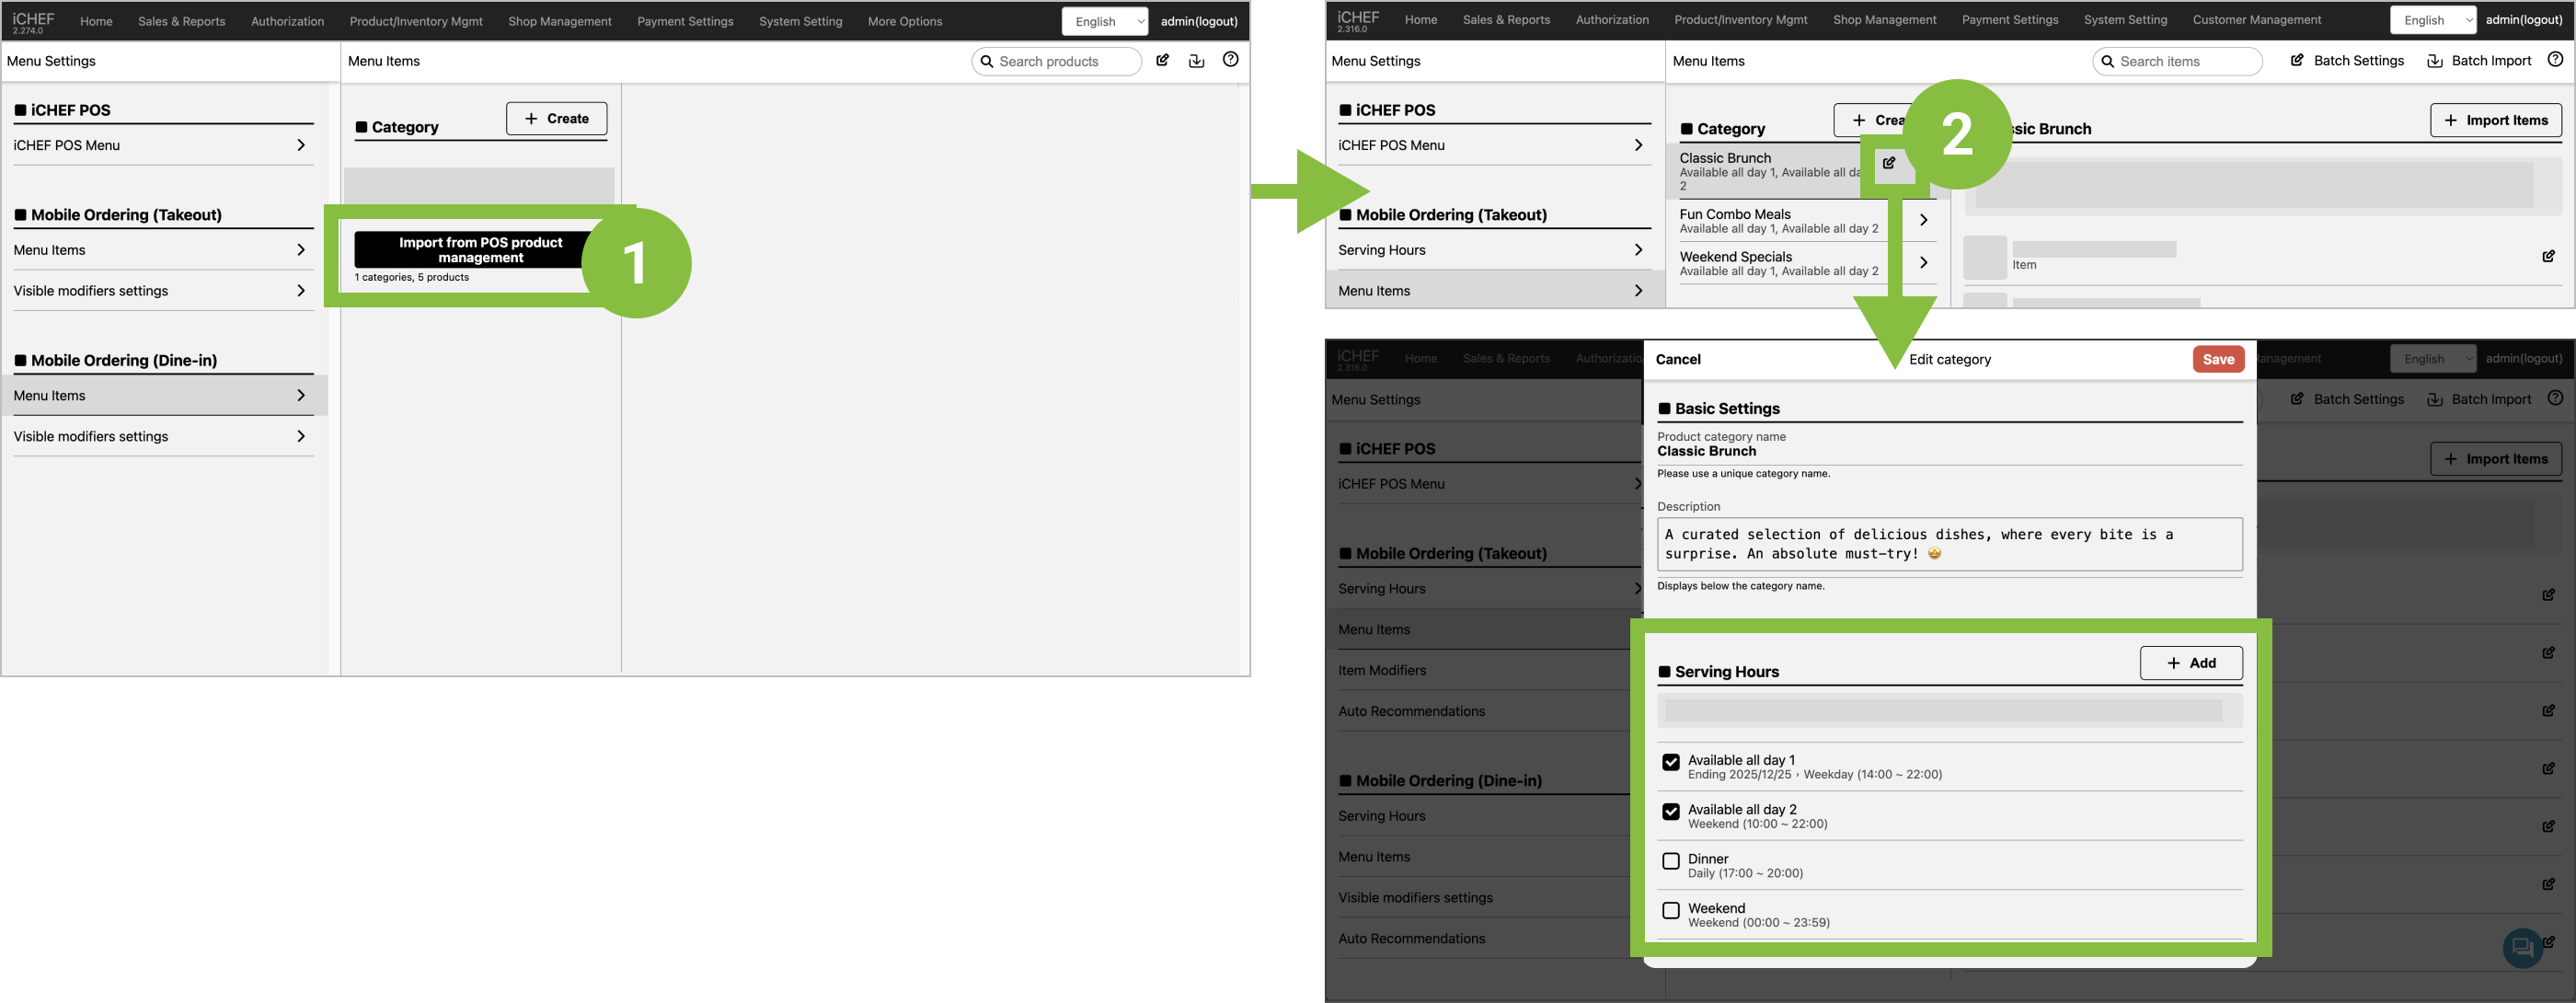Click Import from POS product management button
The width and height of the screenshot is (2576, 1003).
point(480,250)
